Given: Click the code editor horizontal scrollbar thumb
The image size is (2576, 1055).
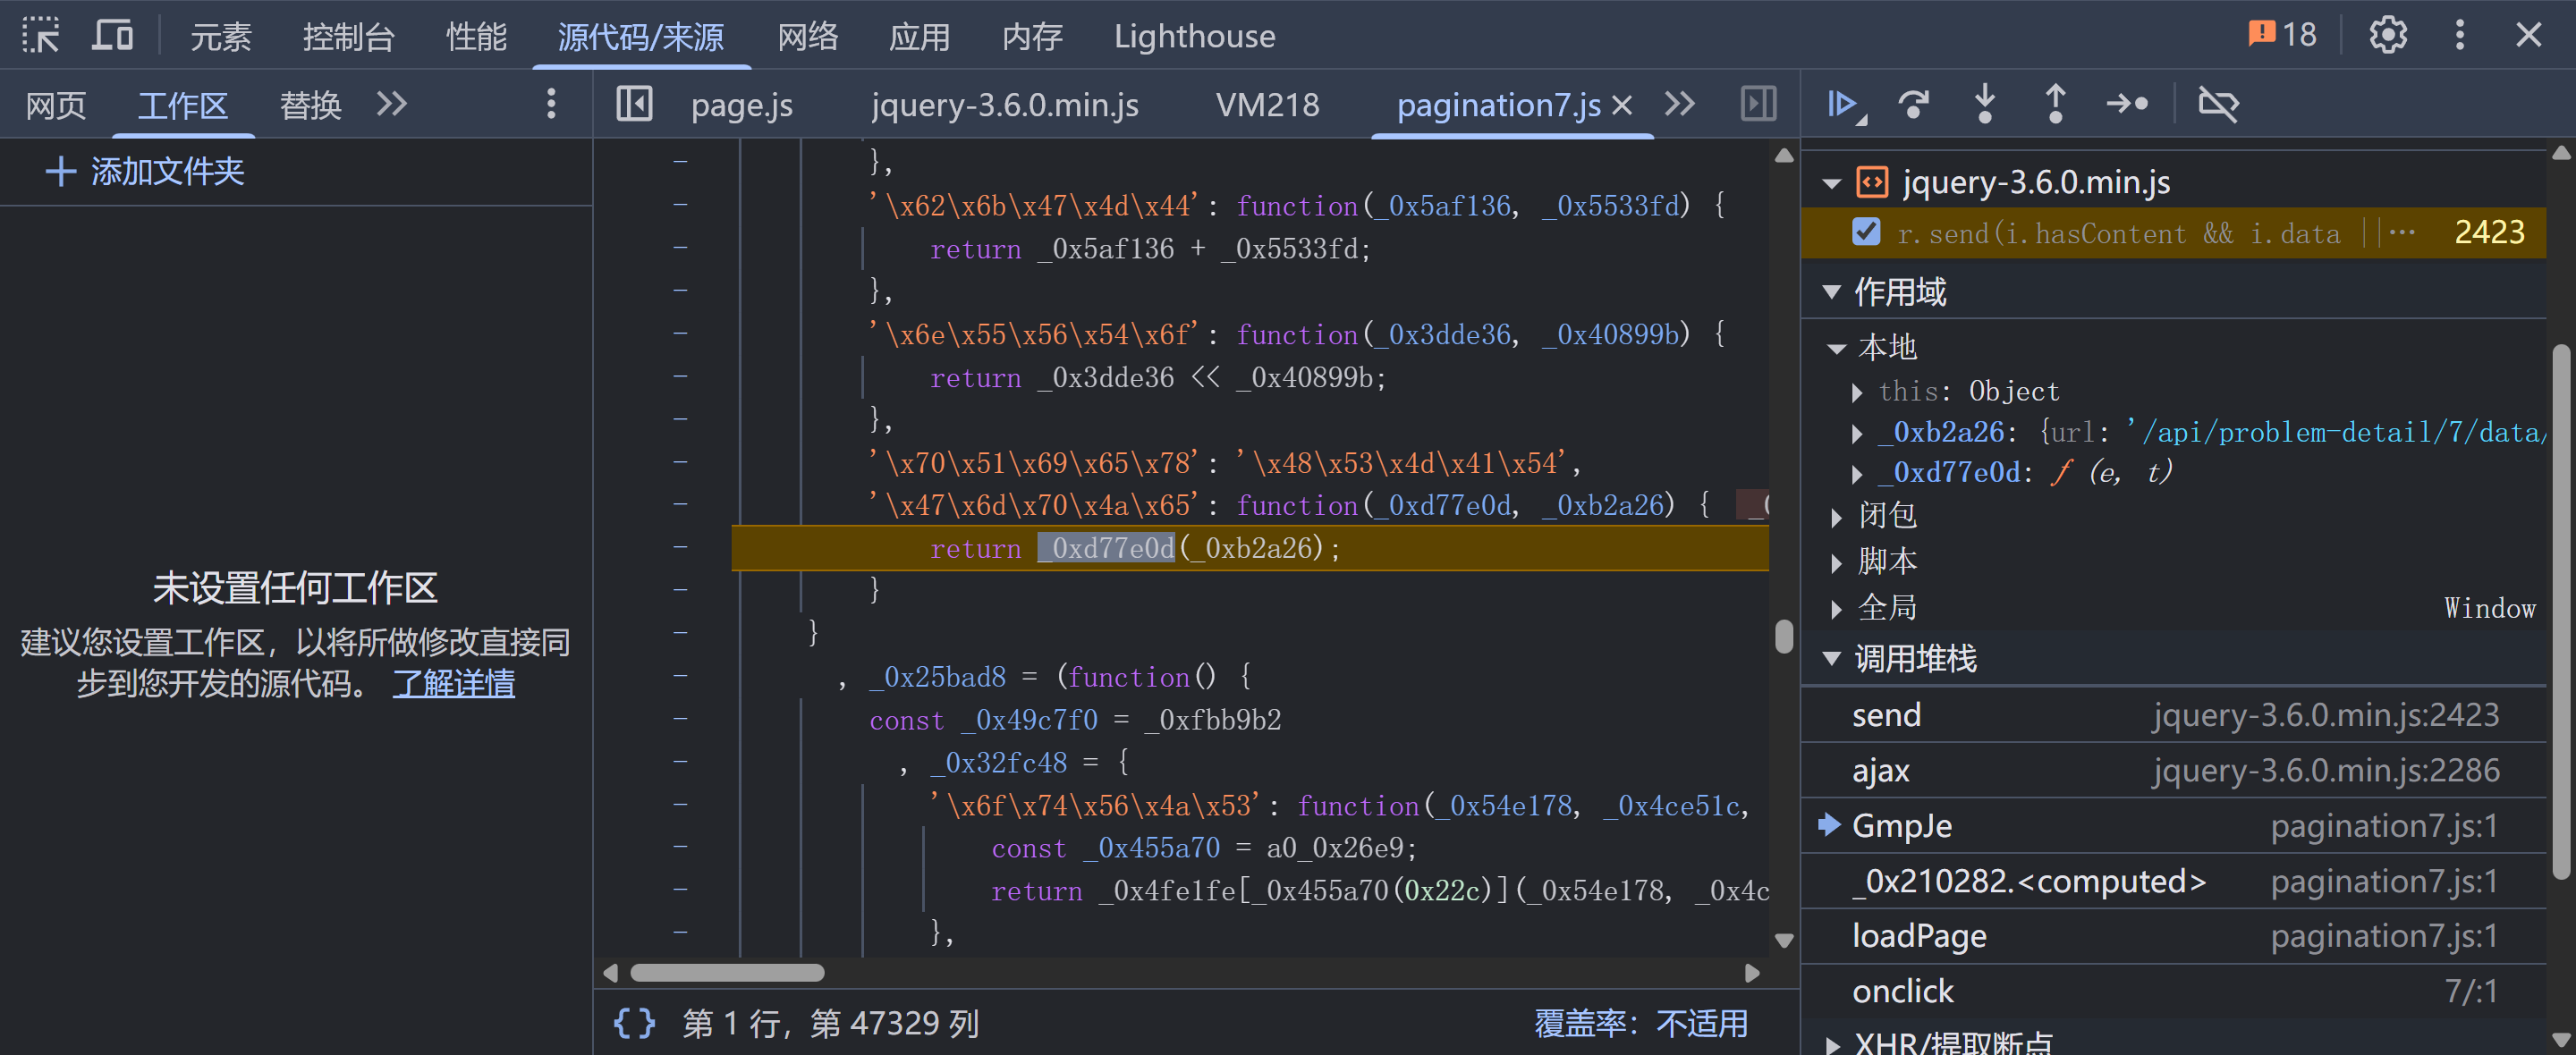Looking at the screenshot, I should pyautogui.click(x=727, y=972).
